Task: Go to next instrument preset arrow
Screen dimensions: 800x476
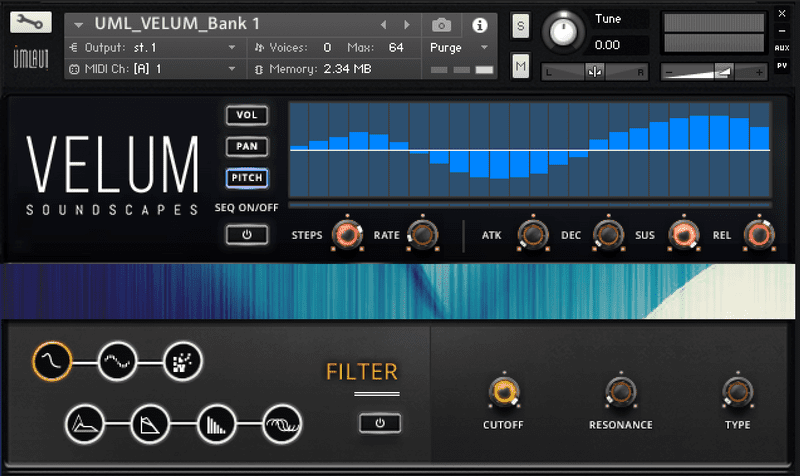Action: pos(407,24)
